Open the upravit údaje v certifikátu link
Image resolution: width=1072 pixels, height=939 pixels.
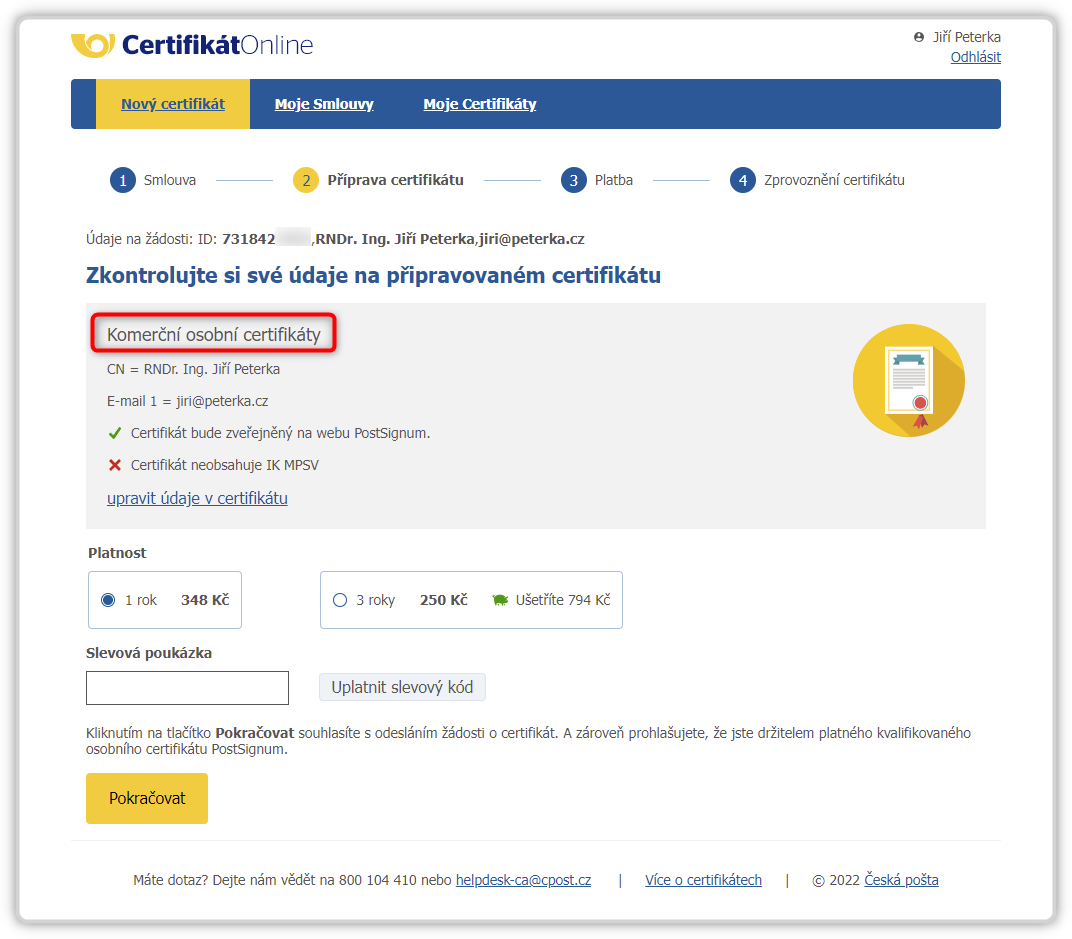pyautogui.click(x=197, y=498)
